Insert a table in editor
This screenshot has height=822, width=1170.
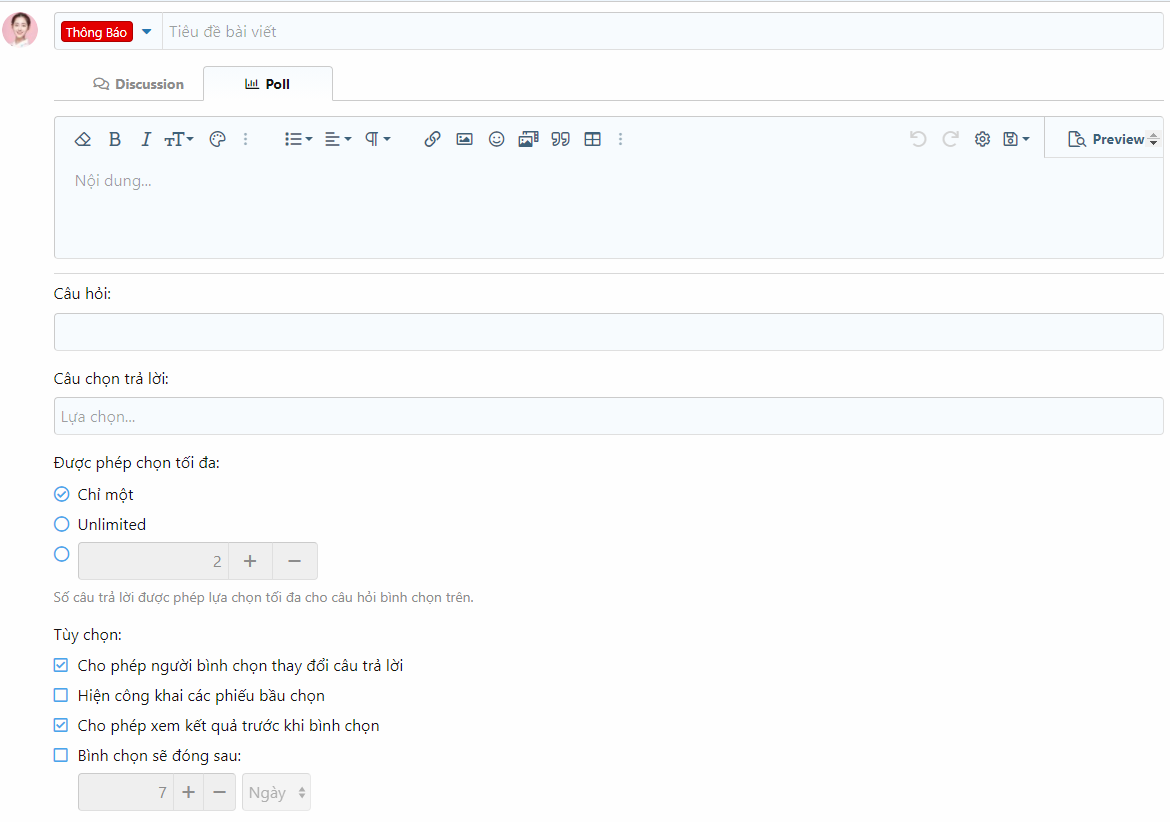coord(592,139)
